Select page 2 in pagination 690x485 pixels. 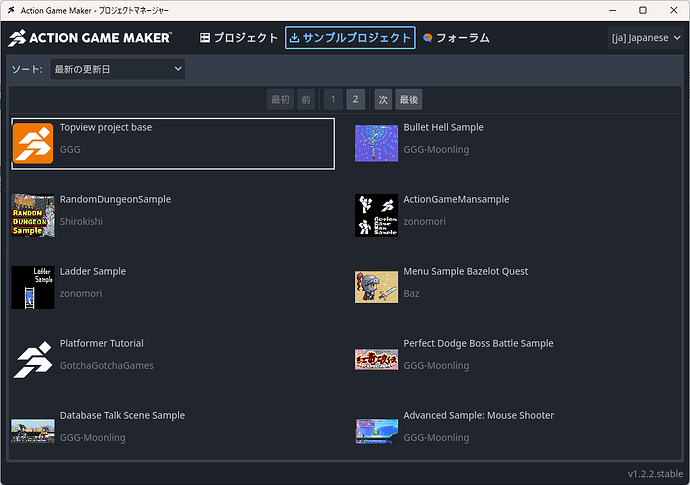coord(356,99)
